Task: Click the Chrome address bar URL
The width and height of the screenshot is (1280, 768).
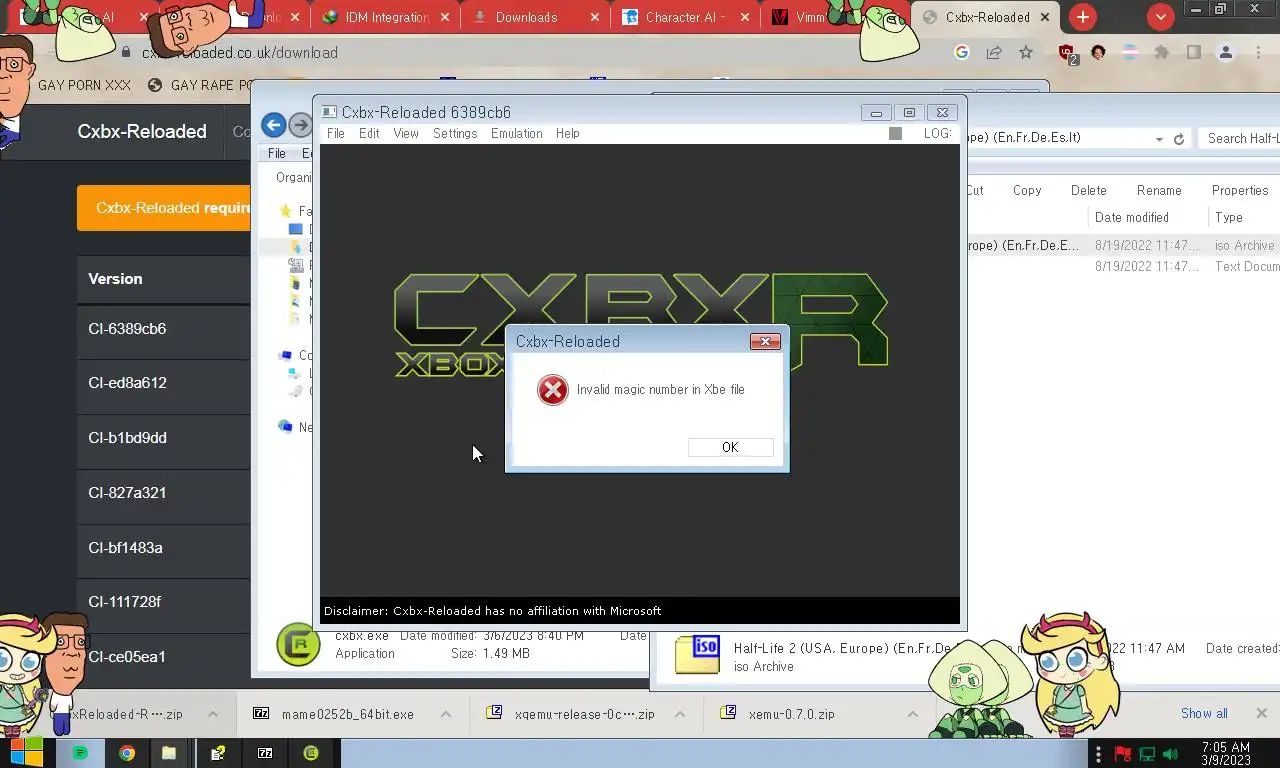Action: [x=239, y=53]
